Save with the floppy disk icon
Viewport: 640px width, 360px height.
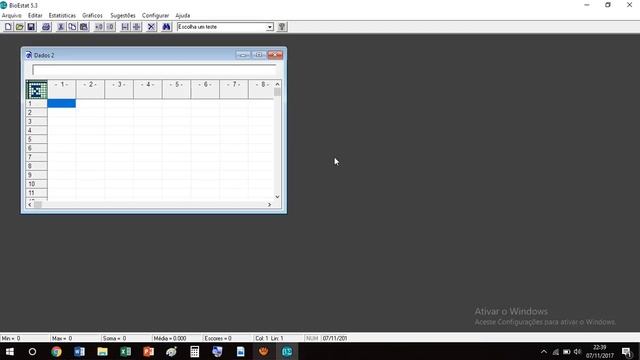pos(31,27)
